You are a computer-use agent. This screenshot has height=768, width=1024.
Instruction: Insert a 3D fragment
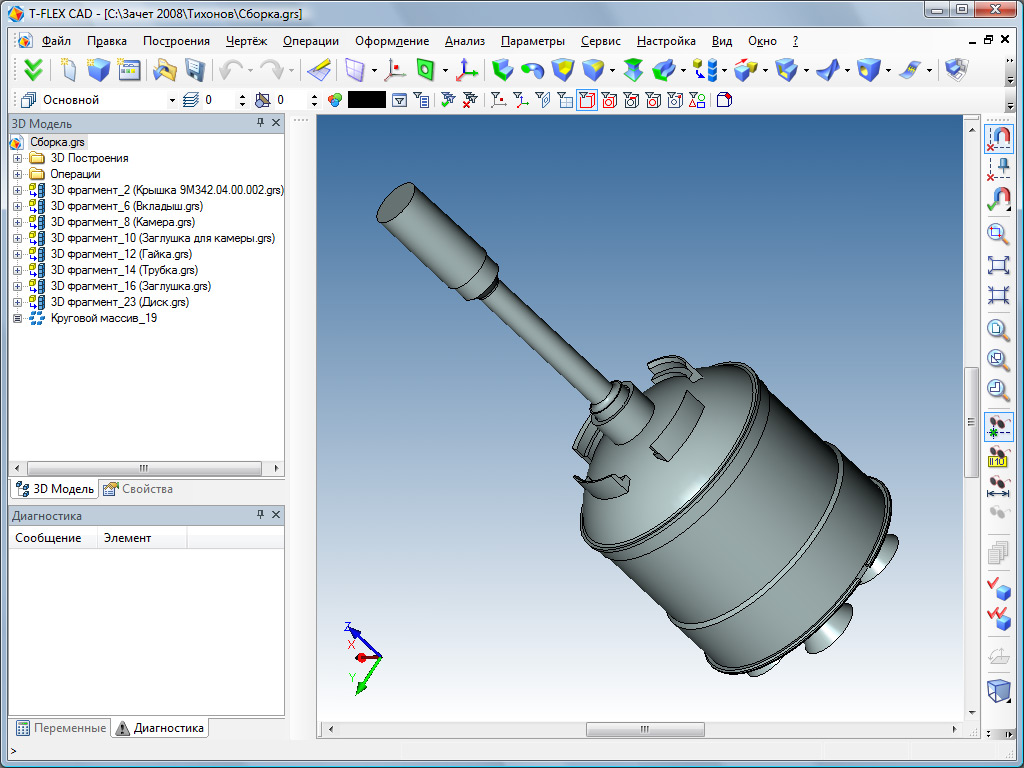click(x=705, y=69)
